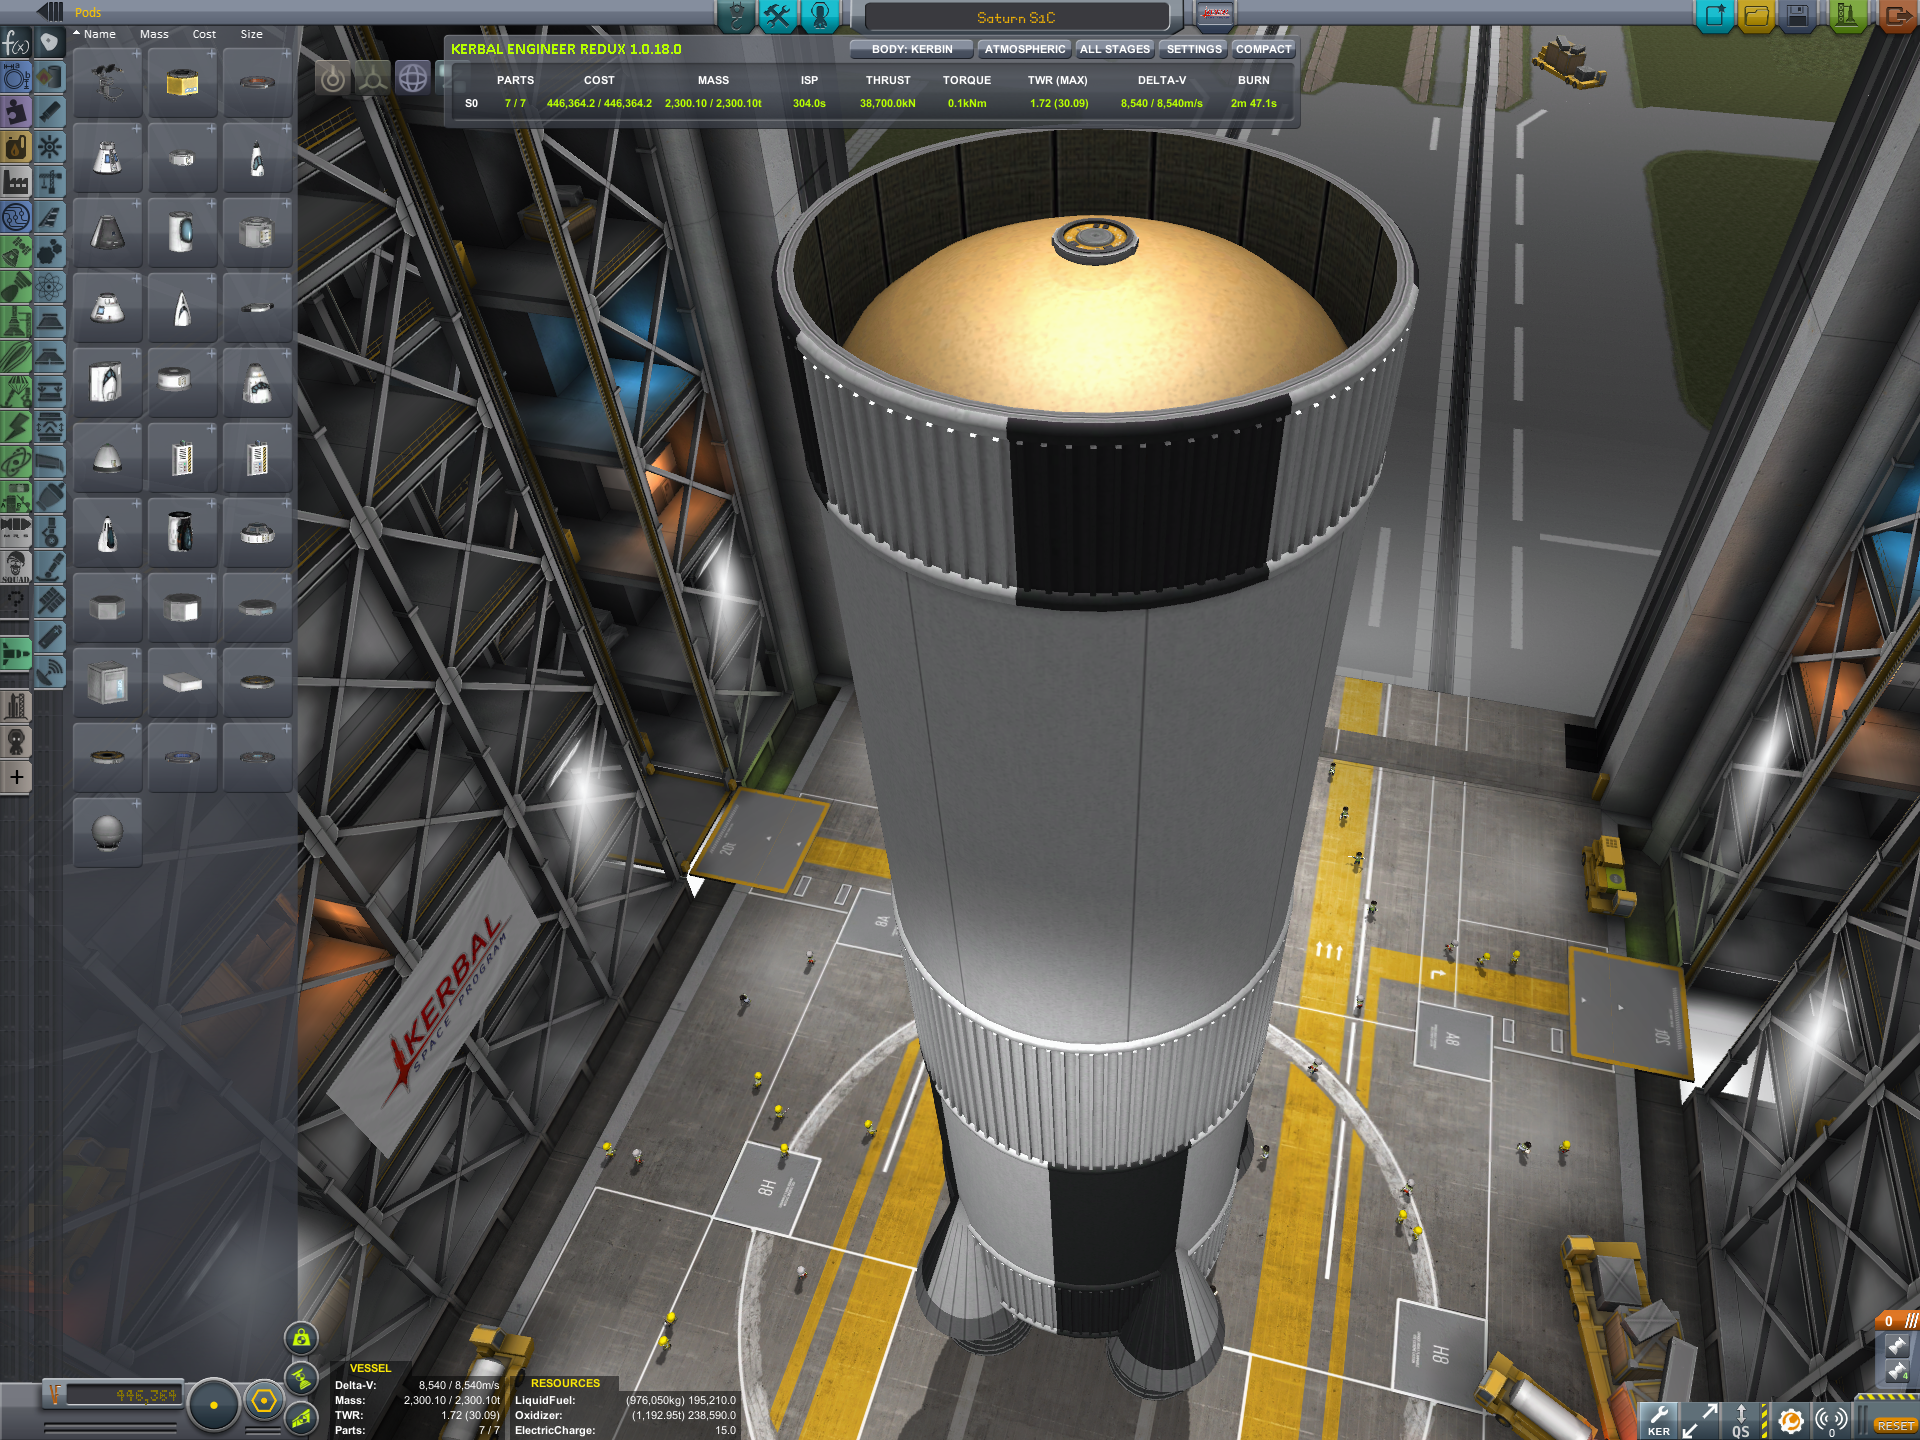
Task: Expand plus on first parts tile
Action: coord(136,53)
